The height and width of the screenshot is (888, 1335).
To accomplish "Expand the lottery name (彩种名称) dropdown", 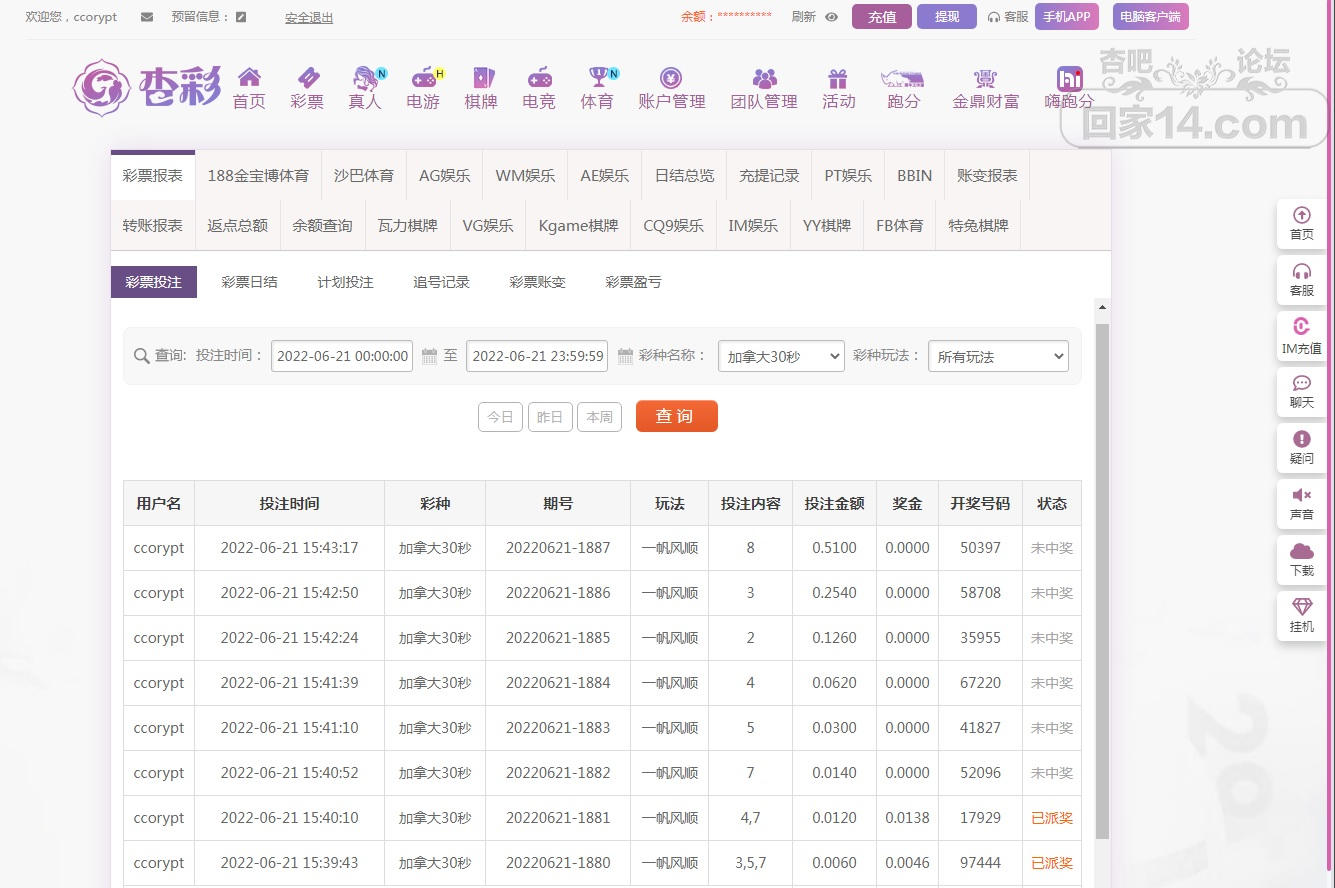I will (x=780, y=356).
